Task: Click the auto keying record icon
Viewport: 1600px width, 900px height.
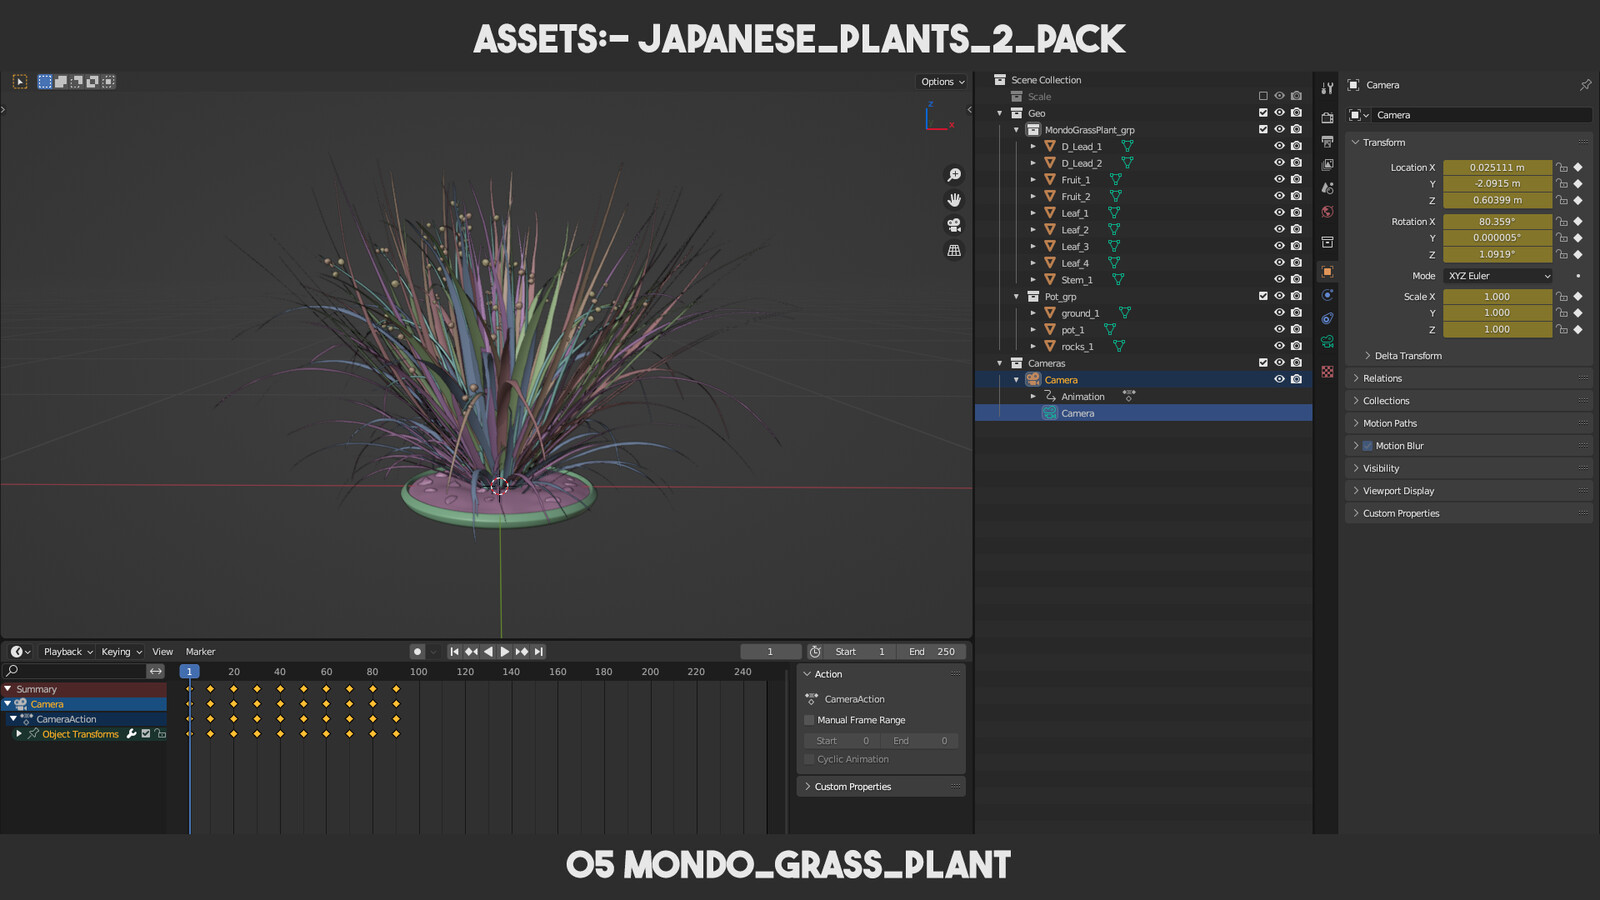Action: 417,651
